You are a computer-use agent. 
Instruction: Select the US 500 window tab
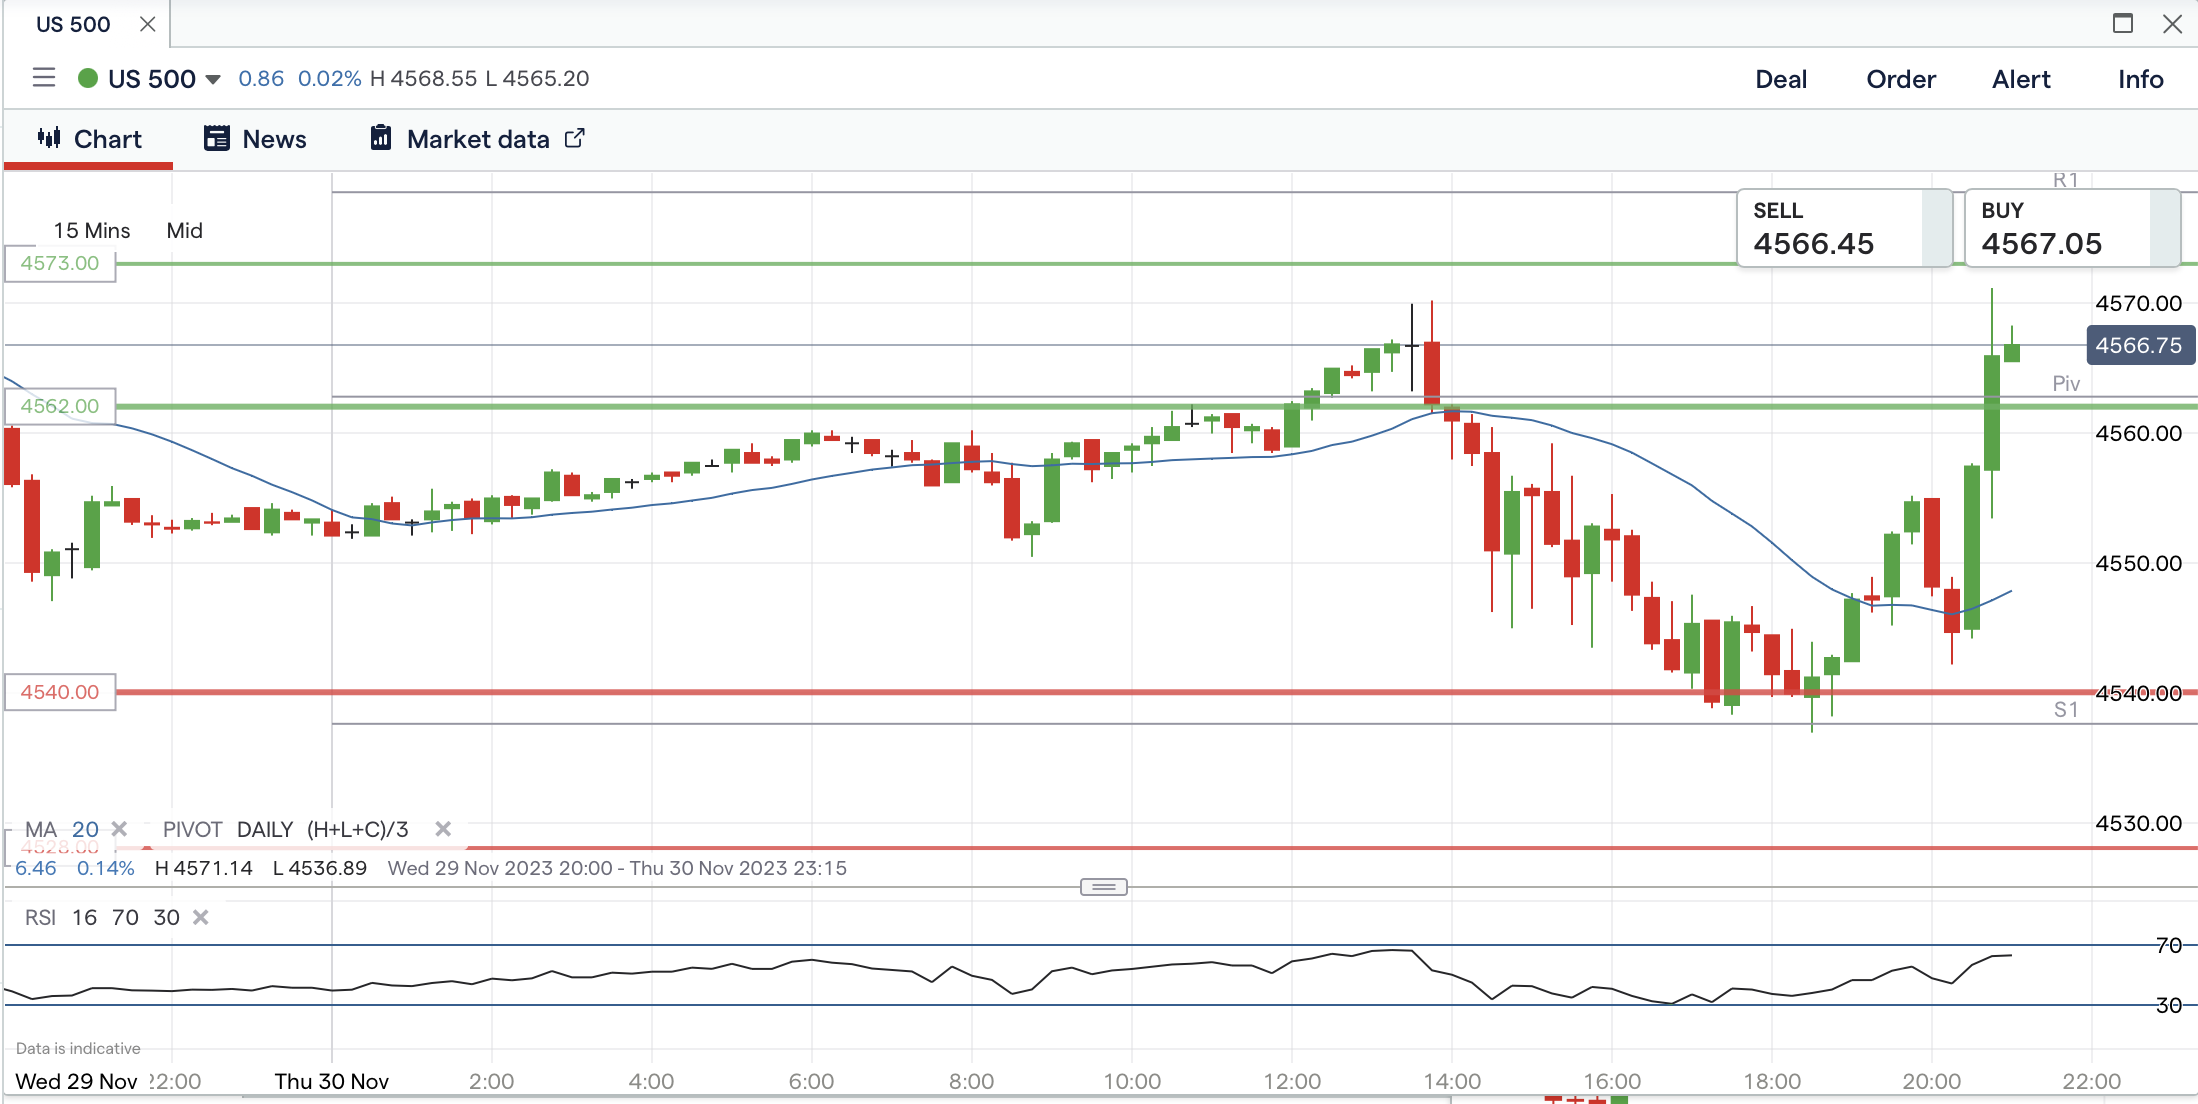(x=73, y=24)
